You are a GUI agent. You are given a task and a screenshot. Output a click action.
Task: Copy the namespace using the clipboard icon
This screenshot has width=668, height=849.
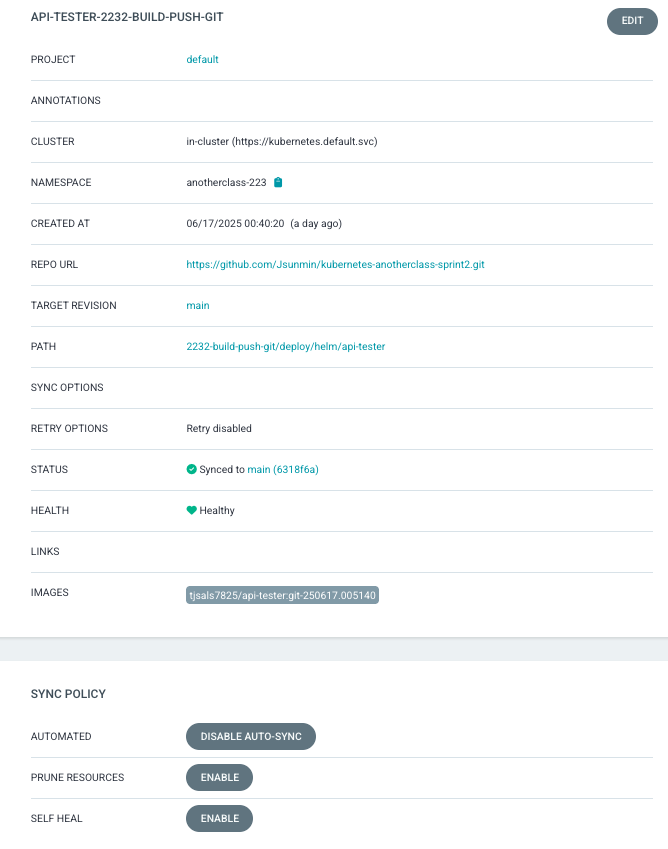[279, 182]
